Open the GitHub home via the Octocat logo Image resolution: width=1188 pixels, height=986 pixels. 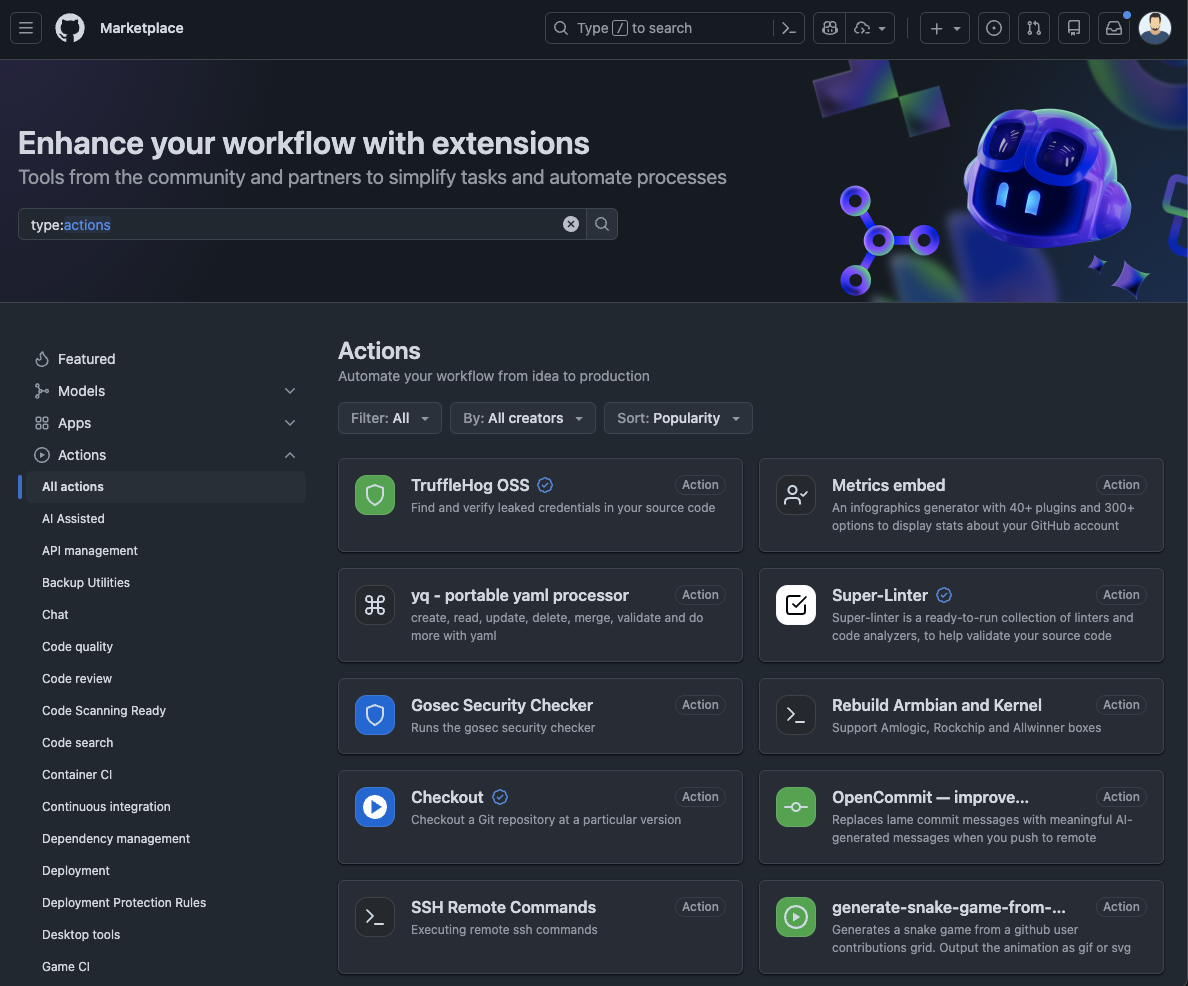[69, 28]
